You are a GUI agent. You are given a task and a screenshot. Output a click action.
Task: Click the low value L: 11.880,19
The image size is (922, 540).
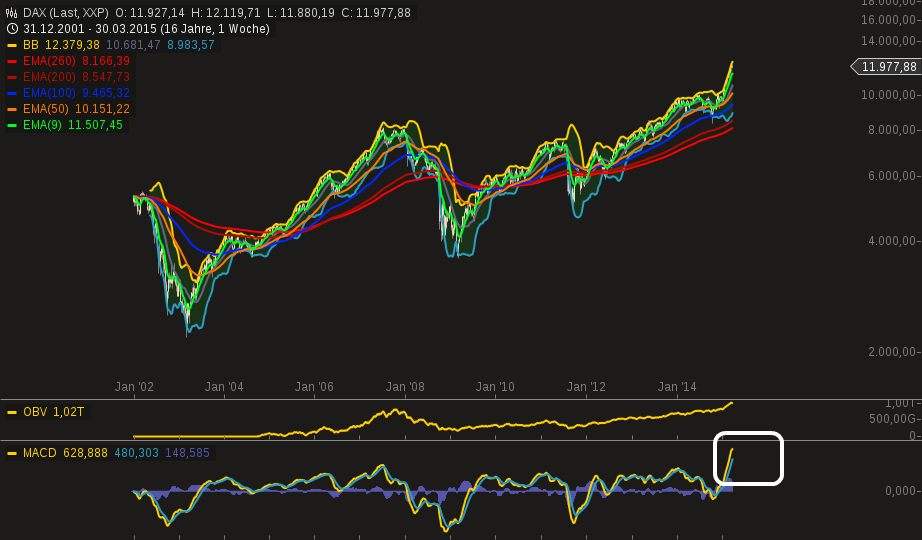click(x=300, y=13)
